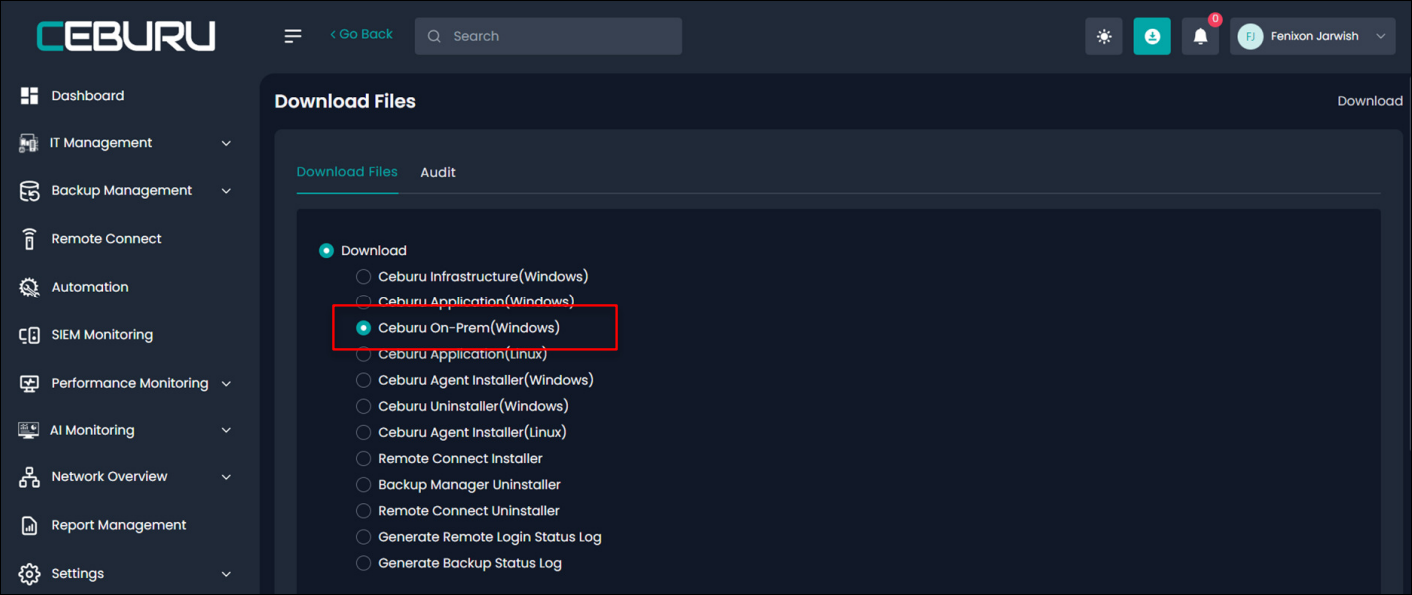Expand Performance Monitoring chevron
This screenshot has width=1412, height=595.
226,383
